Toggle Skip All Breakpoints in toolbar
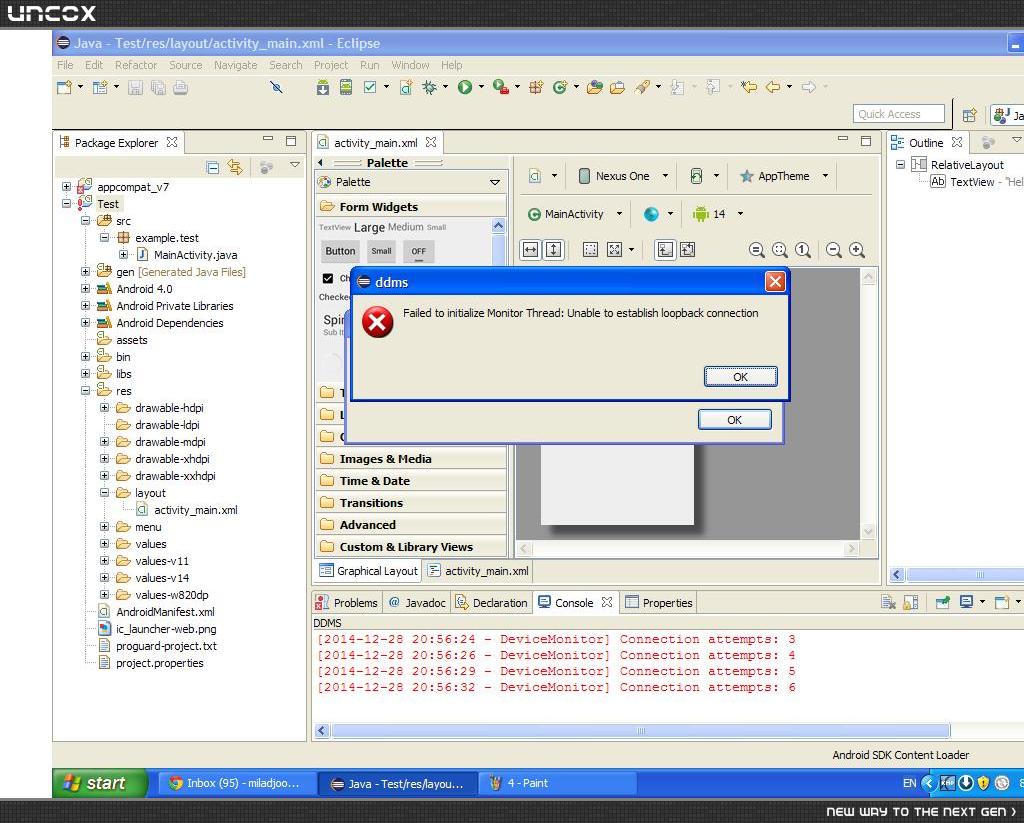1024x823 pixels. coord(276,87)
